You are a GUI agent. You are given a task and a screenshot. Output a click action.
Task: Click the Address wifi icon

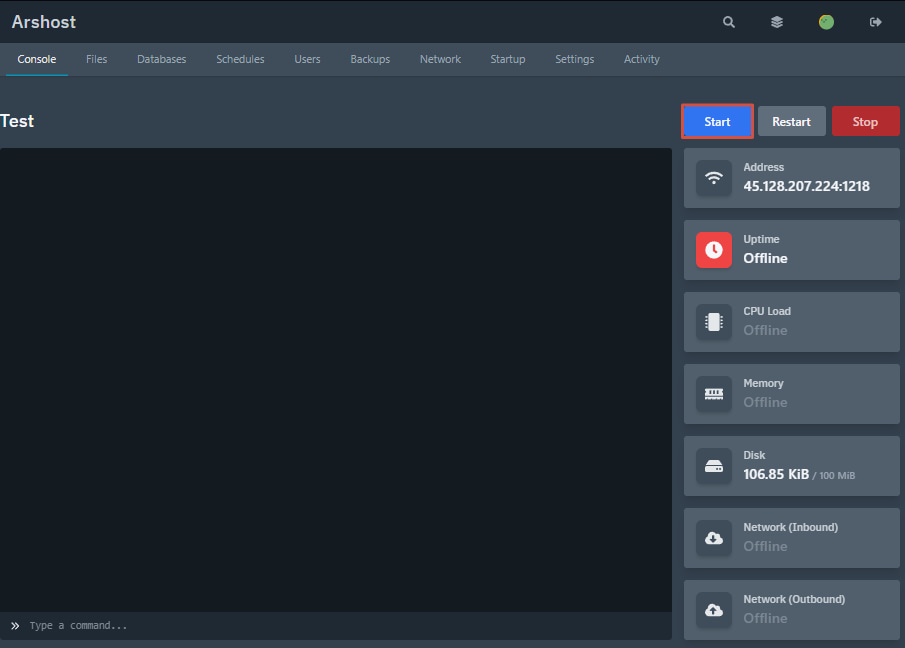pos(714,178)
